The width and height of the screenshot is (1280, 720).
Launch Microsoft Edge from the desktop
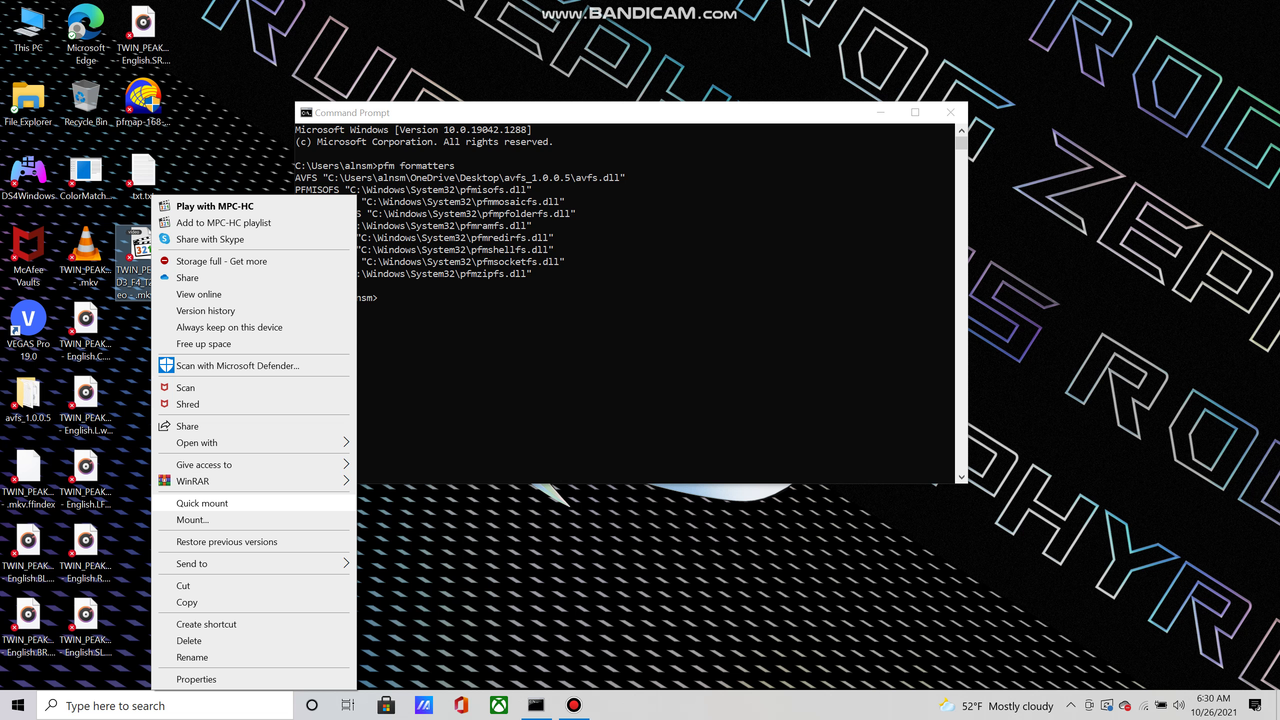[86, 35]
